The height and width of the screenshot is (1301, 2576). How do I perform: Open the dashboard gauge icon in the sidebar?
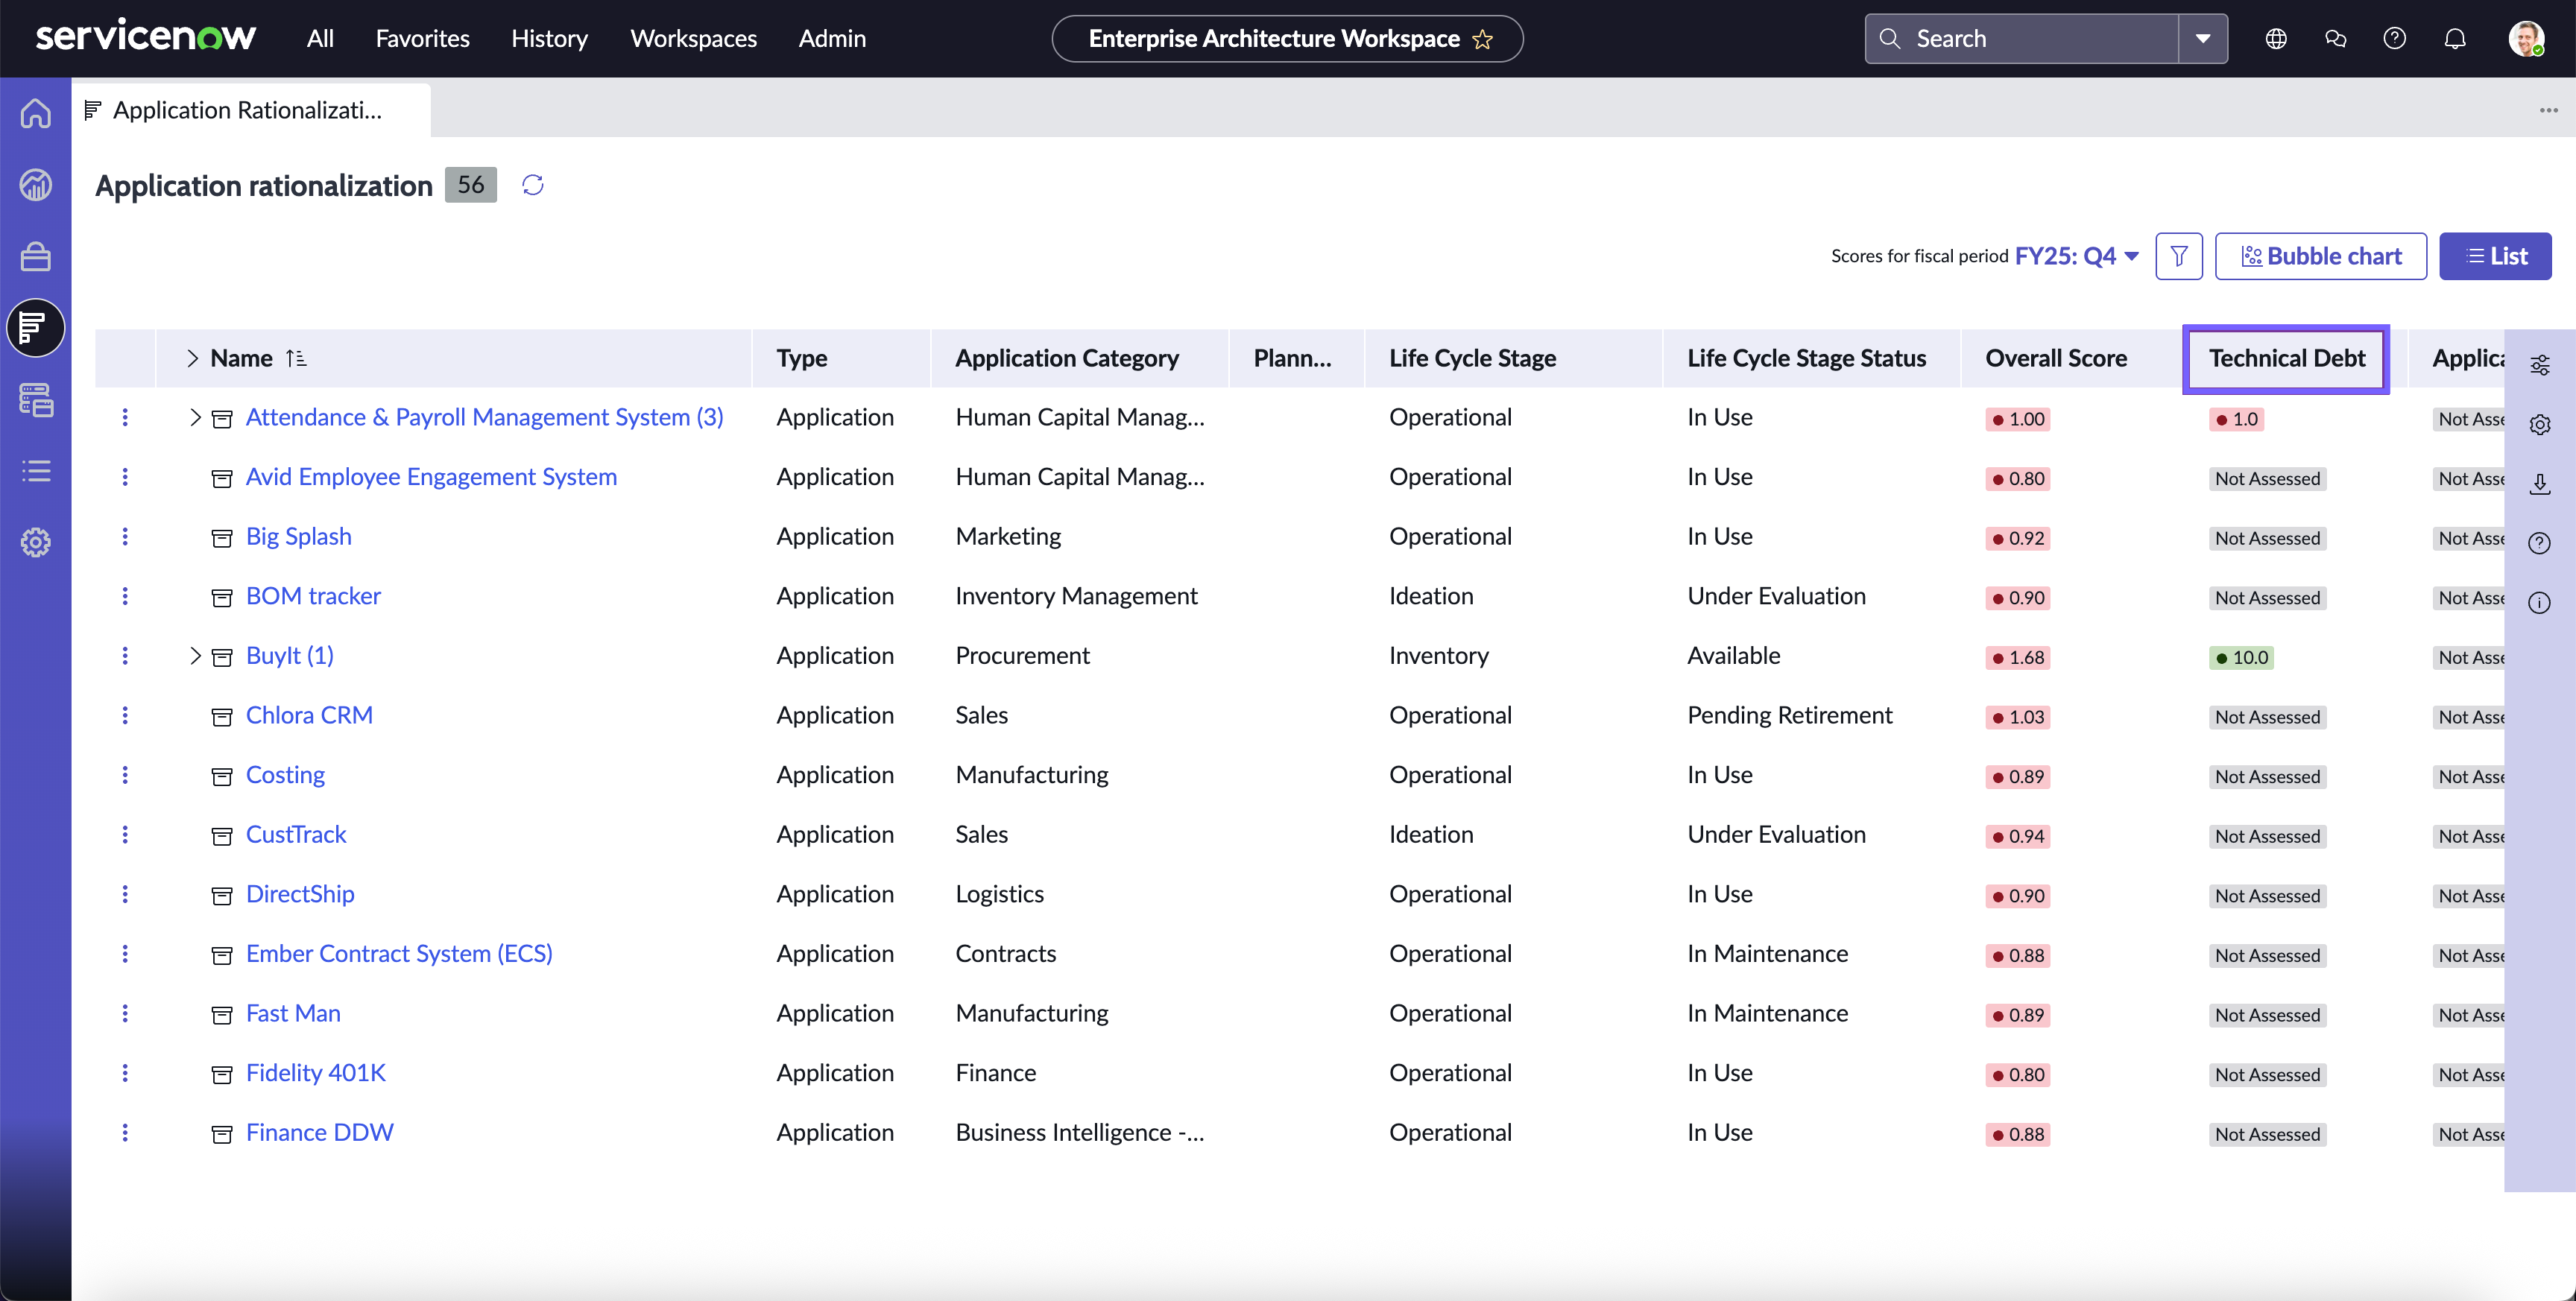tap(36, 185)
